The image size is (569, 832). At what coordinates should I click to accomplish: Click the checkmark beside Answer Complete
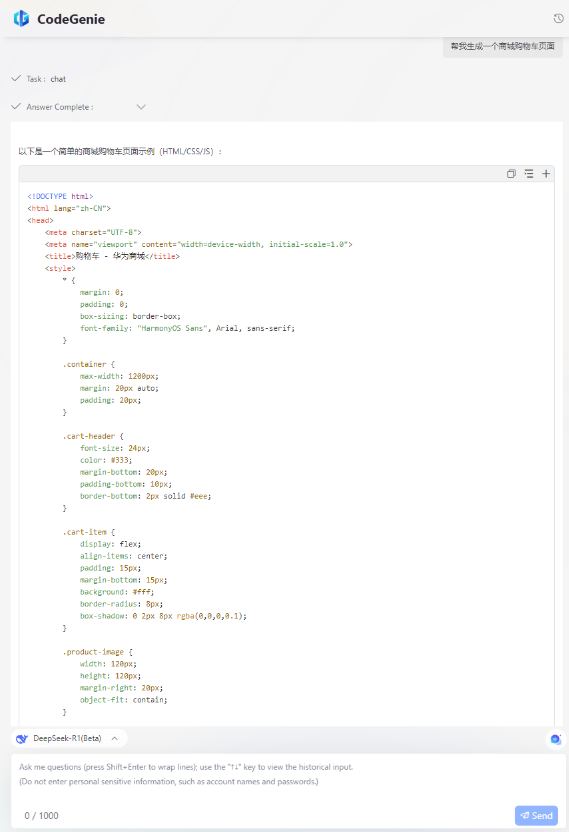click(16, 106)
